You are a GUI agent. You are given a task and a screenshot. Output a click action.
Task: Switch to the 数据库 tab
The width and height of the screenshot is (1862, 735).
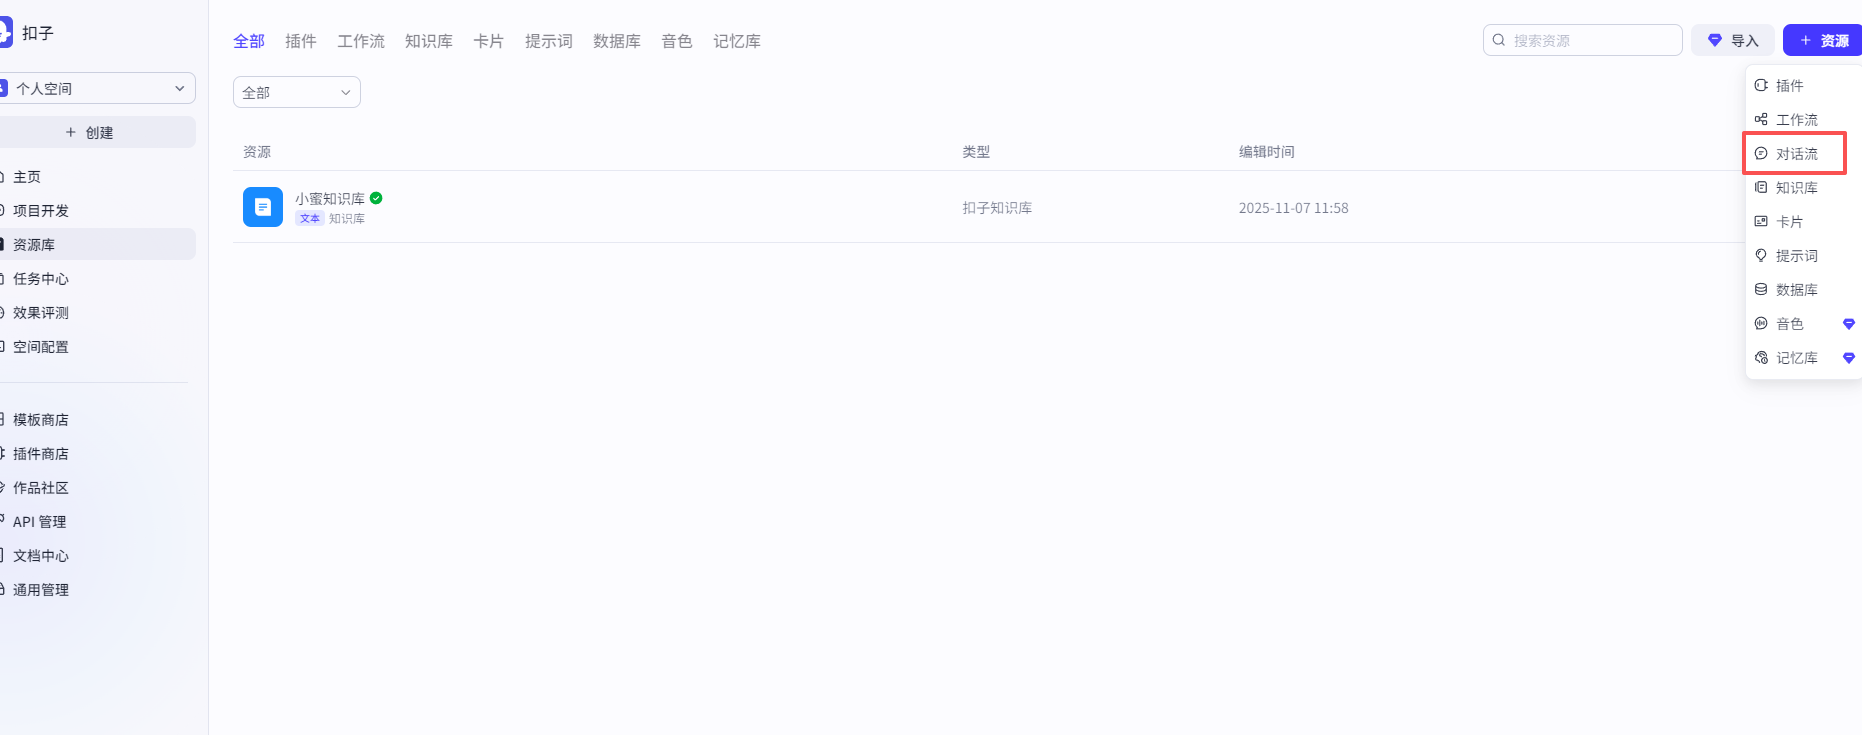[617, 41]
